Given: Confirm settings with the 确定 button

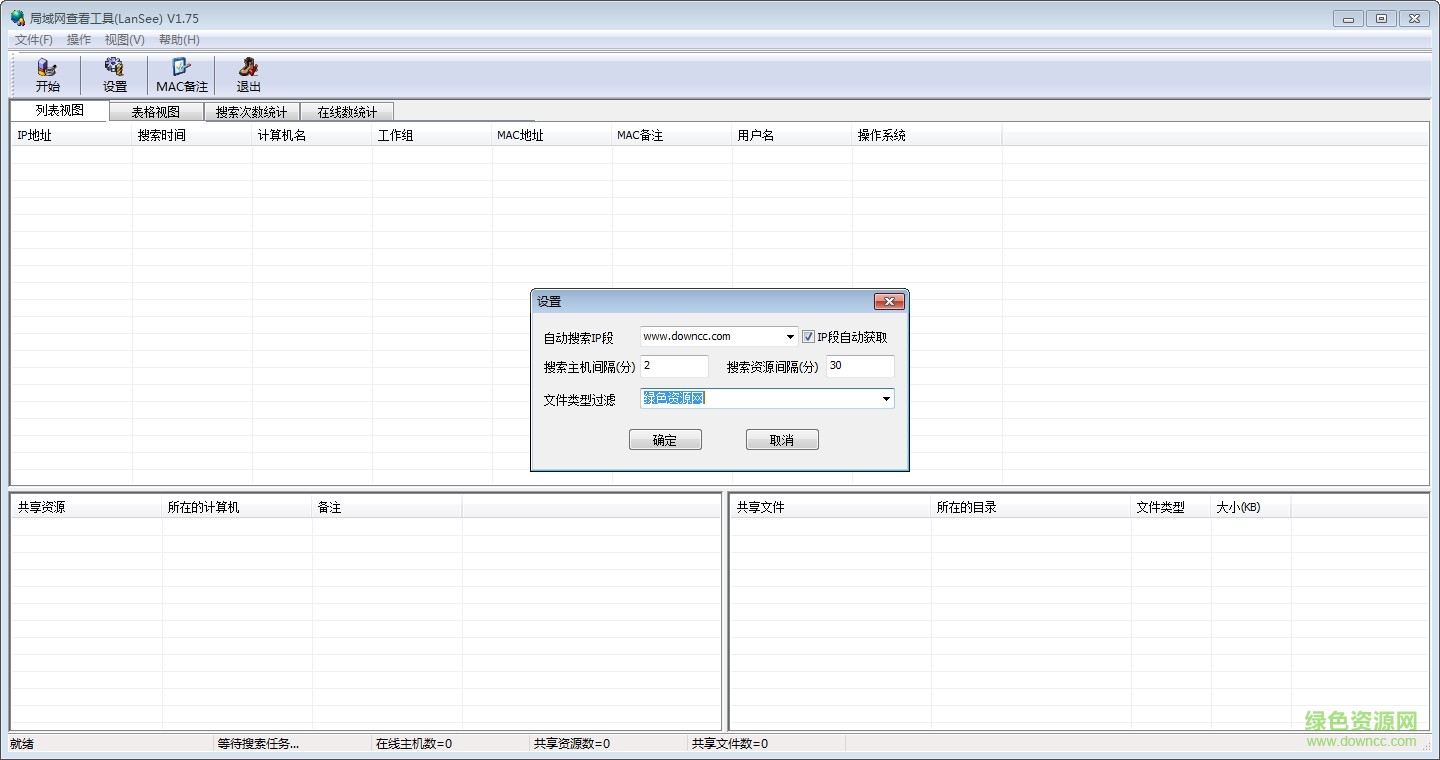Looking at the screenshot, I should (x=665, y=440).
